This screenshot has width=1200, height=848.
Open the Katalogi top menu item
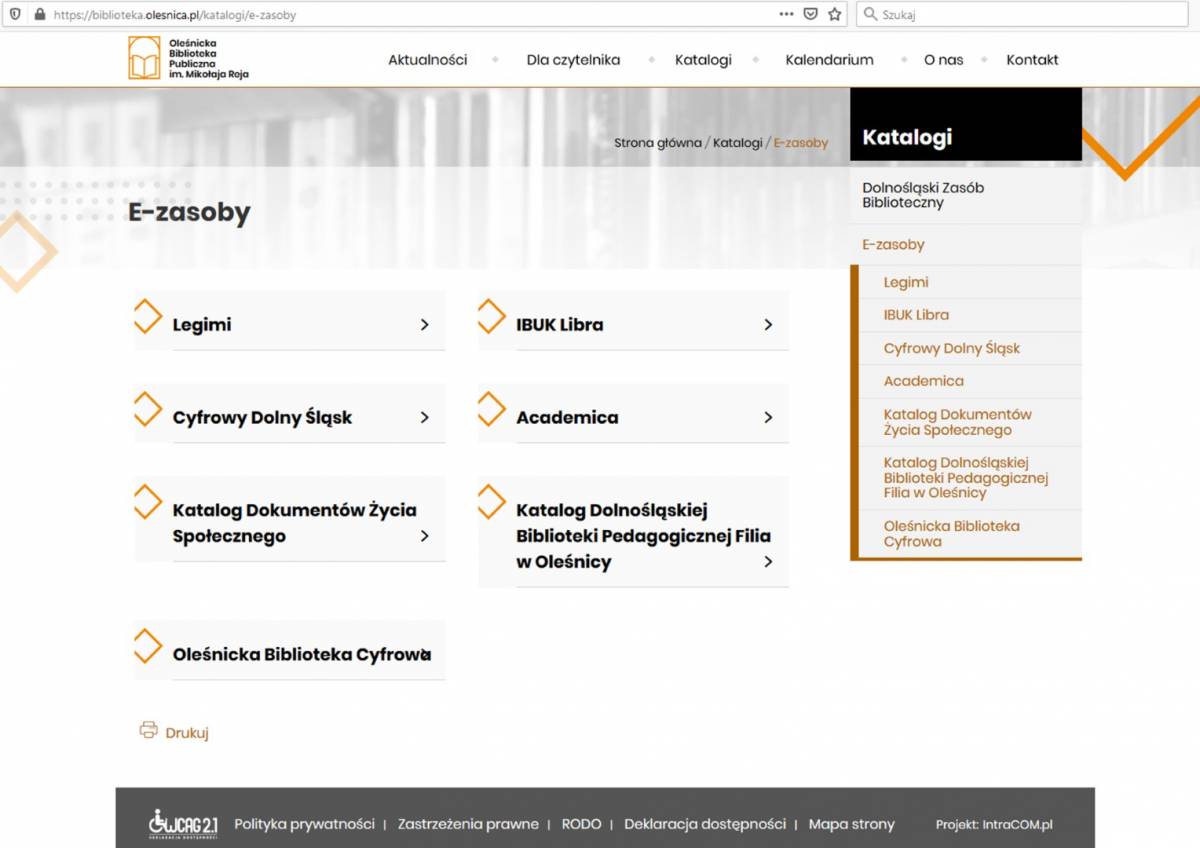pos(703,60)
